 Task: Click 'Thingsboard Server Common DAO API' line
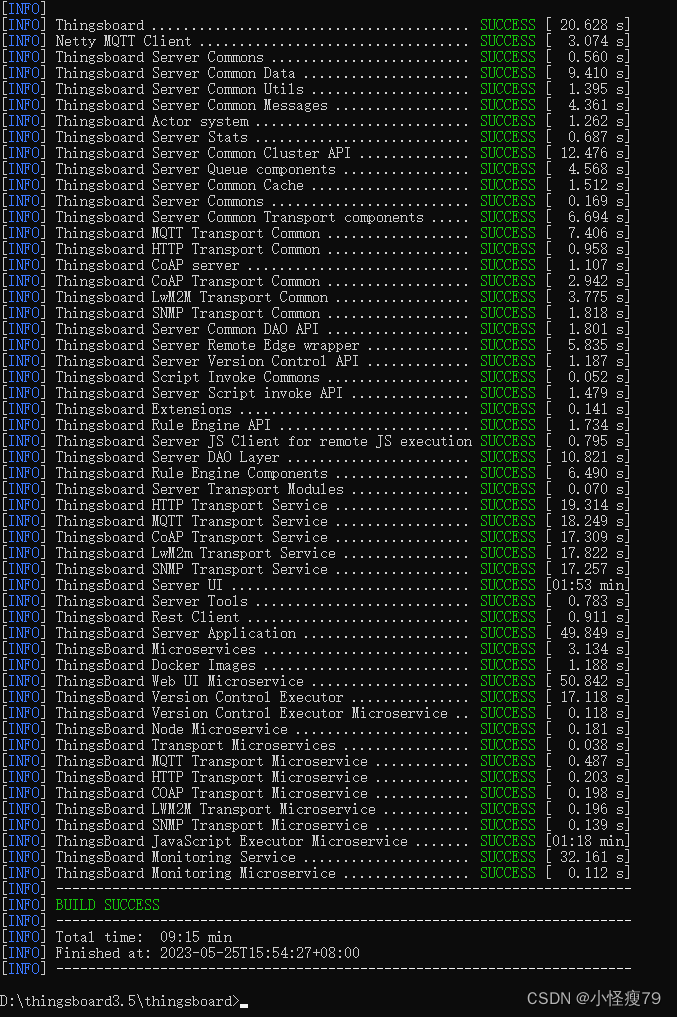coord(316,329)
